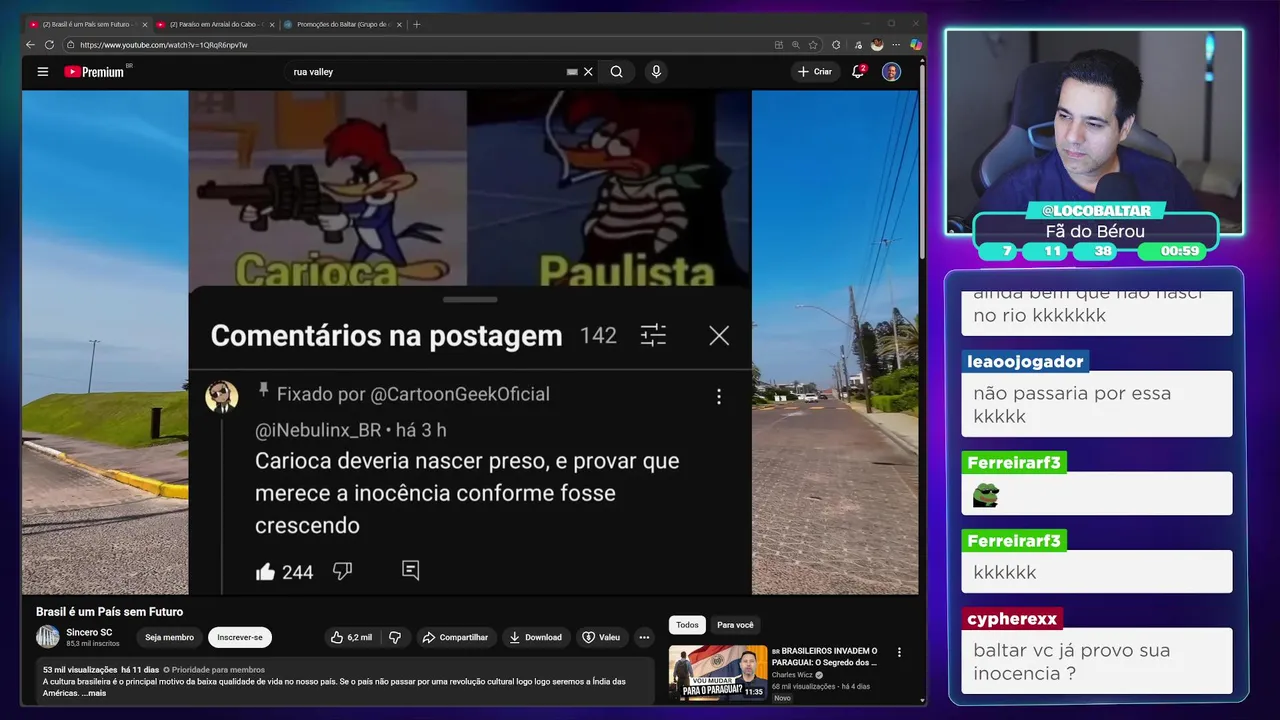
Task: Click the magnifier search button
Action: [x=617, y=72]
